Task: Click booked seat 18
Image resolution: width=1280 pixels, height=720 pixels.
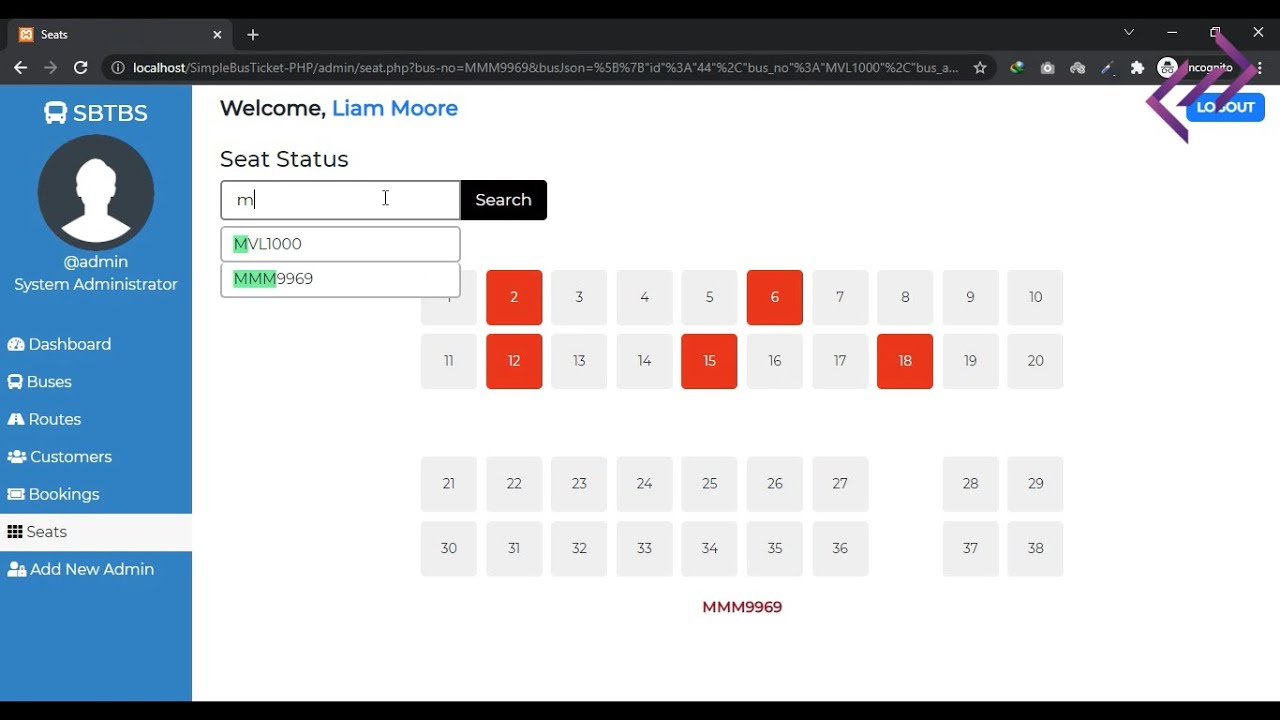Action: (905, 361)
